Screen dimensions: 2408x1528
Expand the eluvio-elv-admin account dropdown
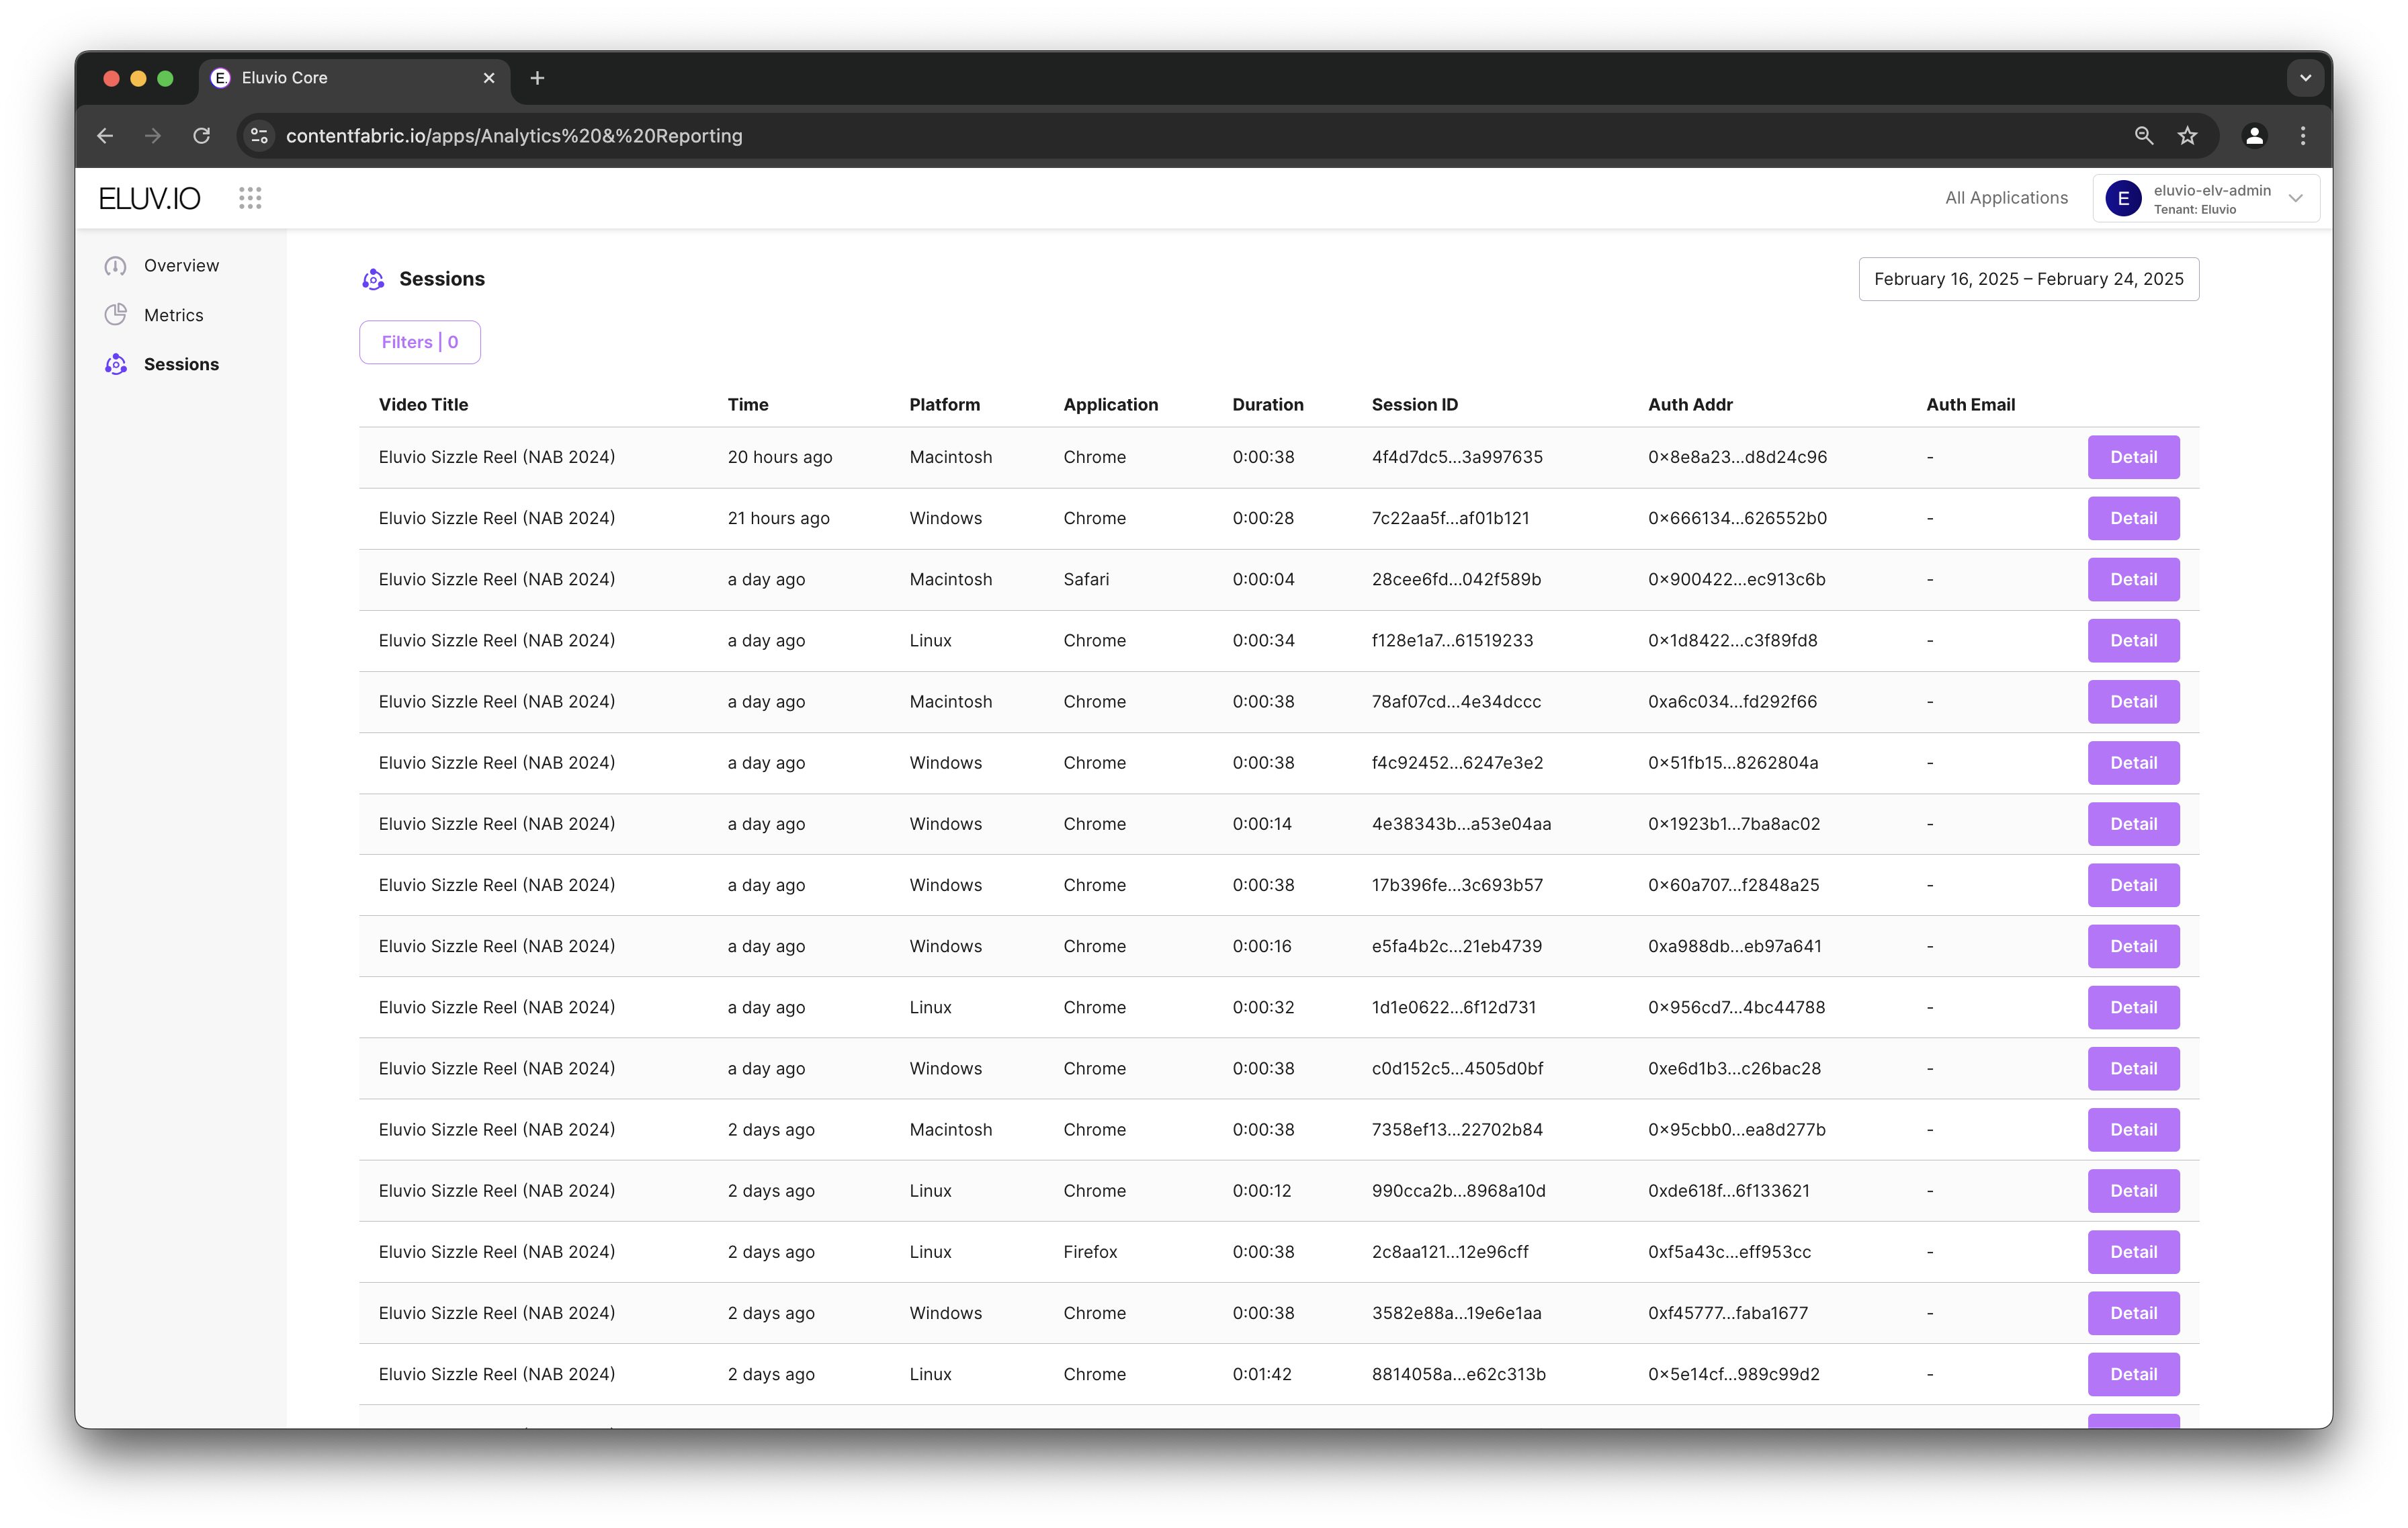(x=2296, y=198)
